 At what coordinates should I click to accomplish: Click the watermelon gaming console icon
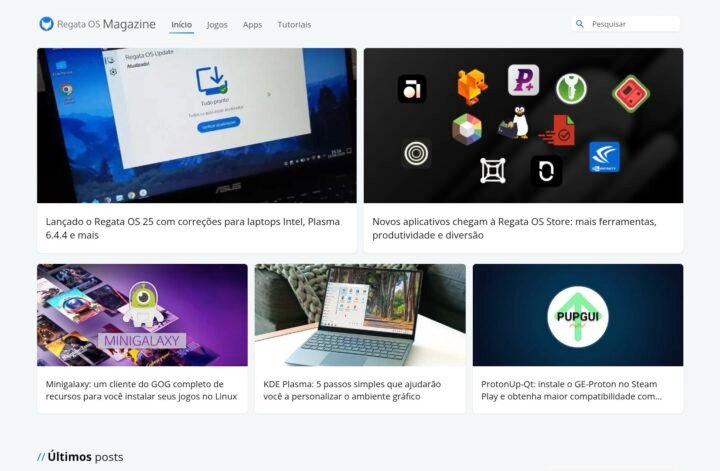pyautogui.click(x=631, y=93)
